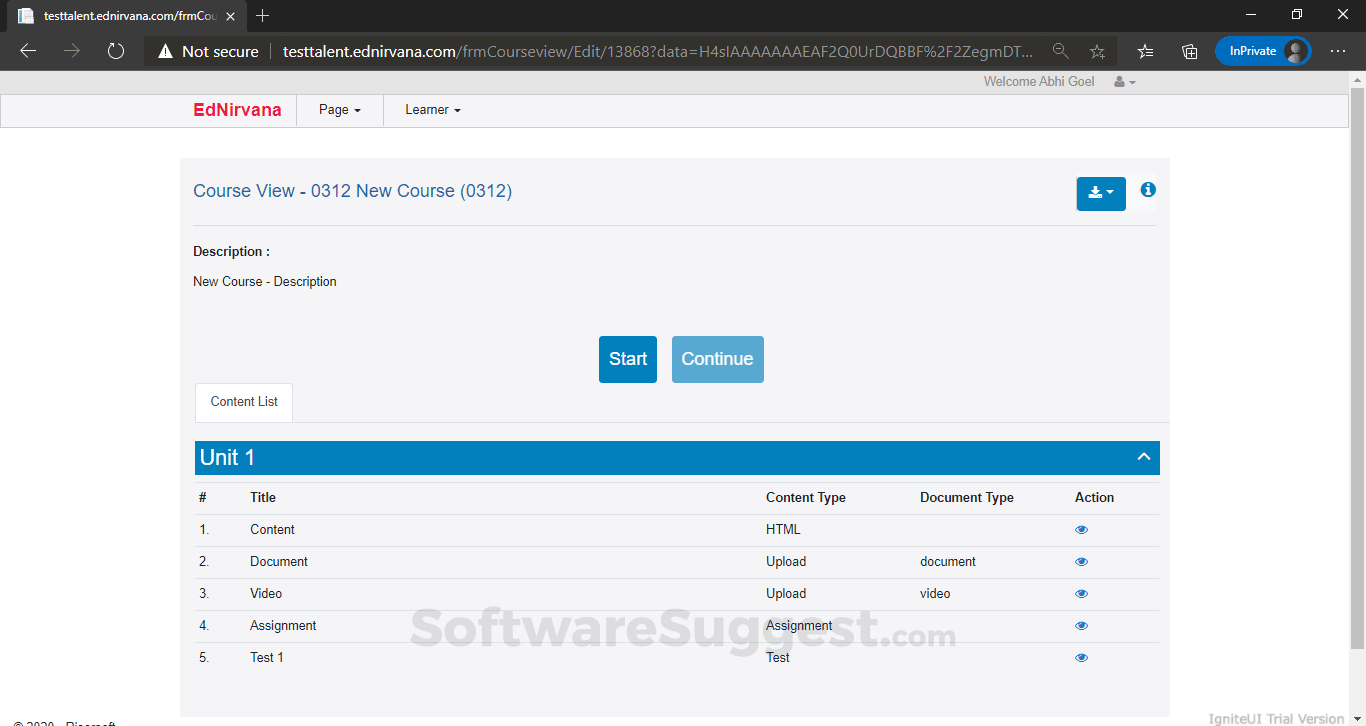Open the Page menu

pos(339,110)
